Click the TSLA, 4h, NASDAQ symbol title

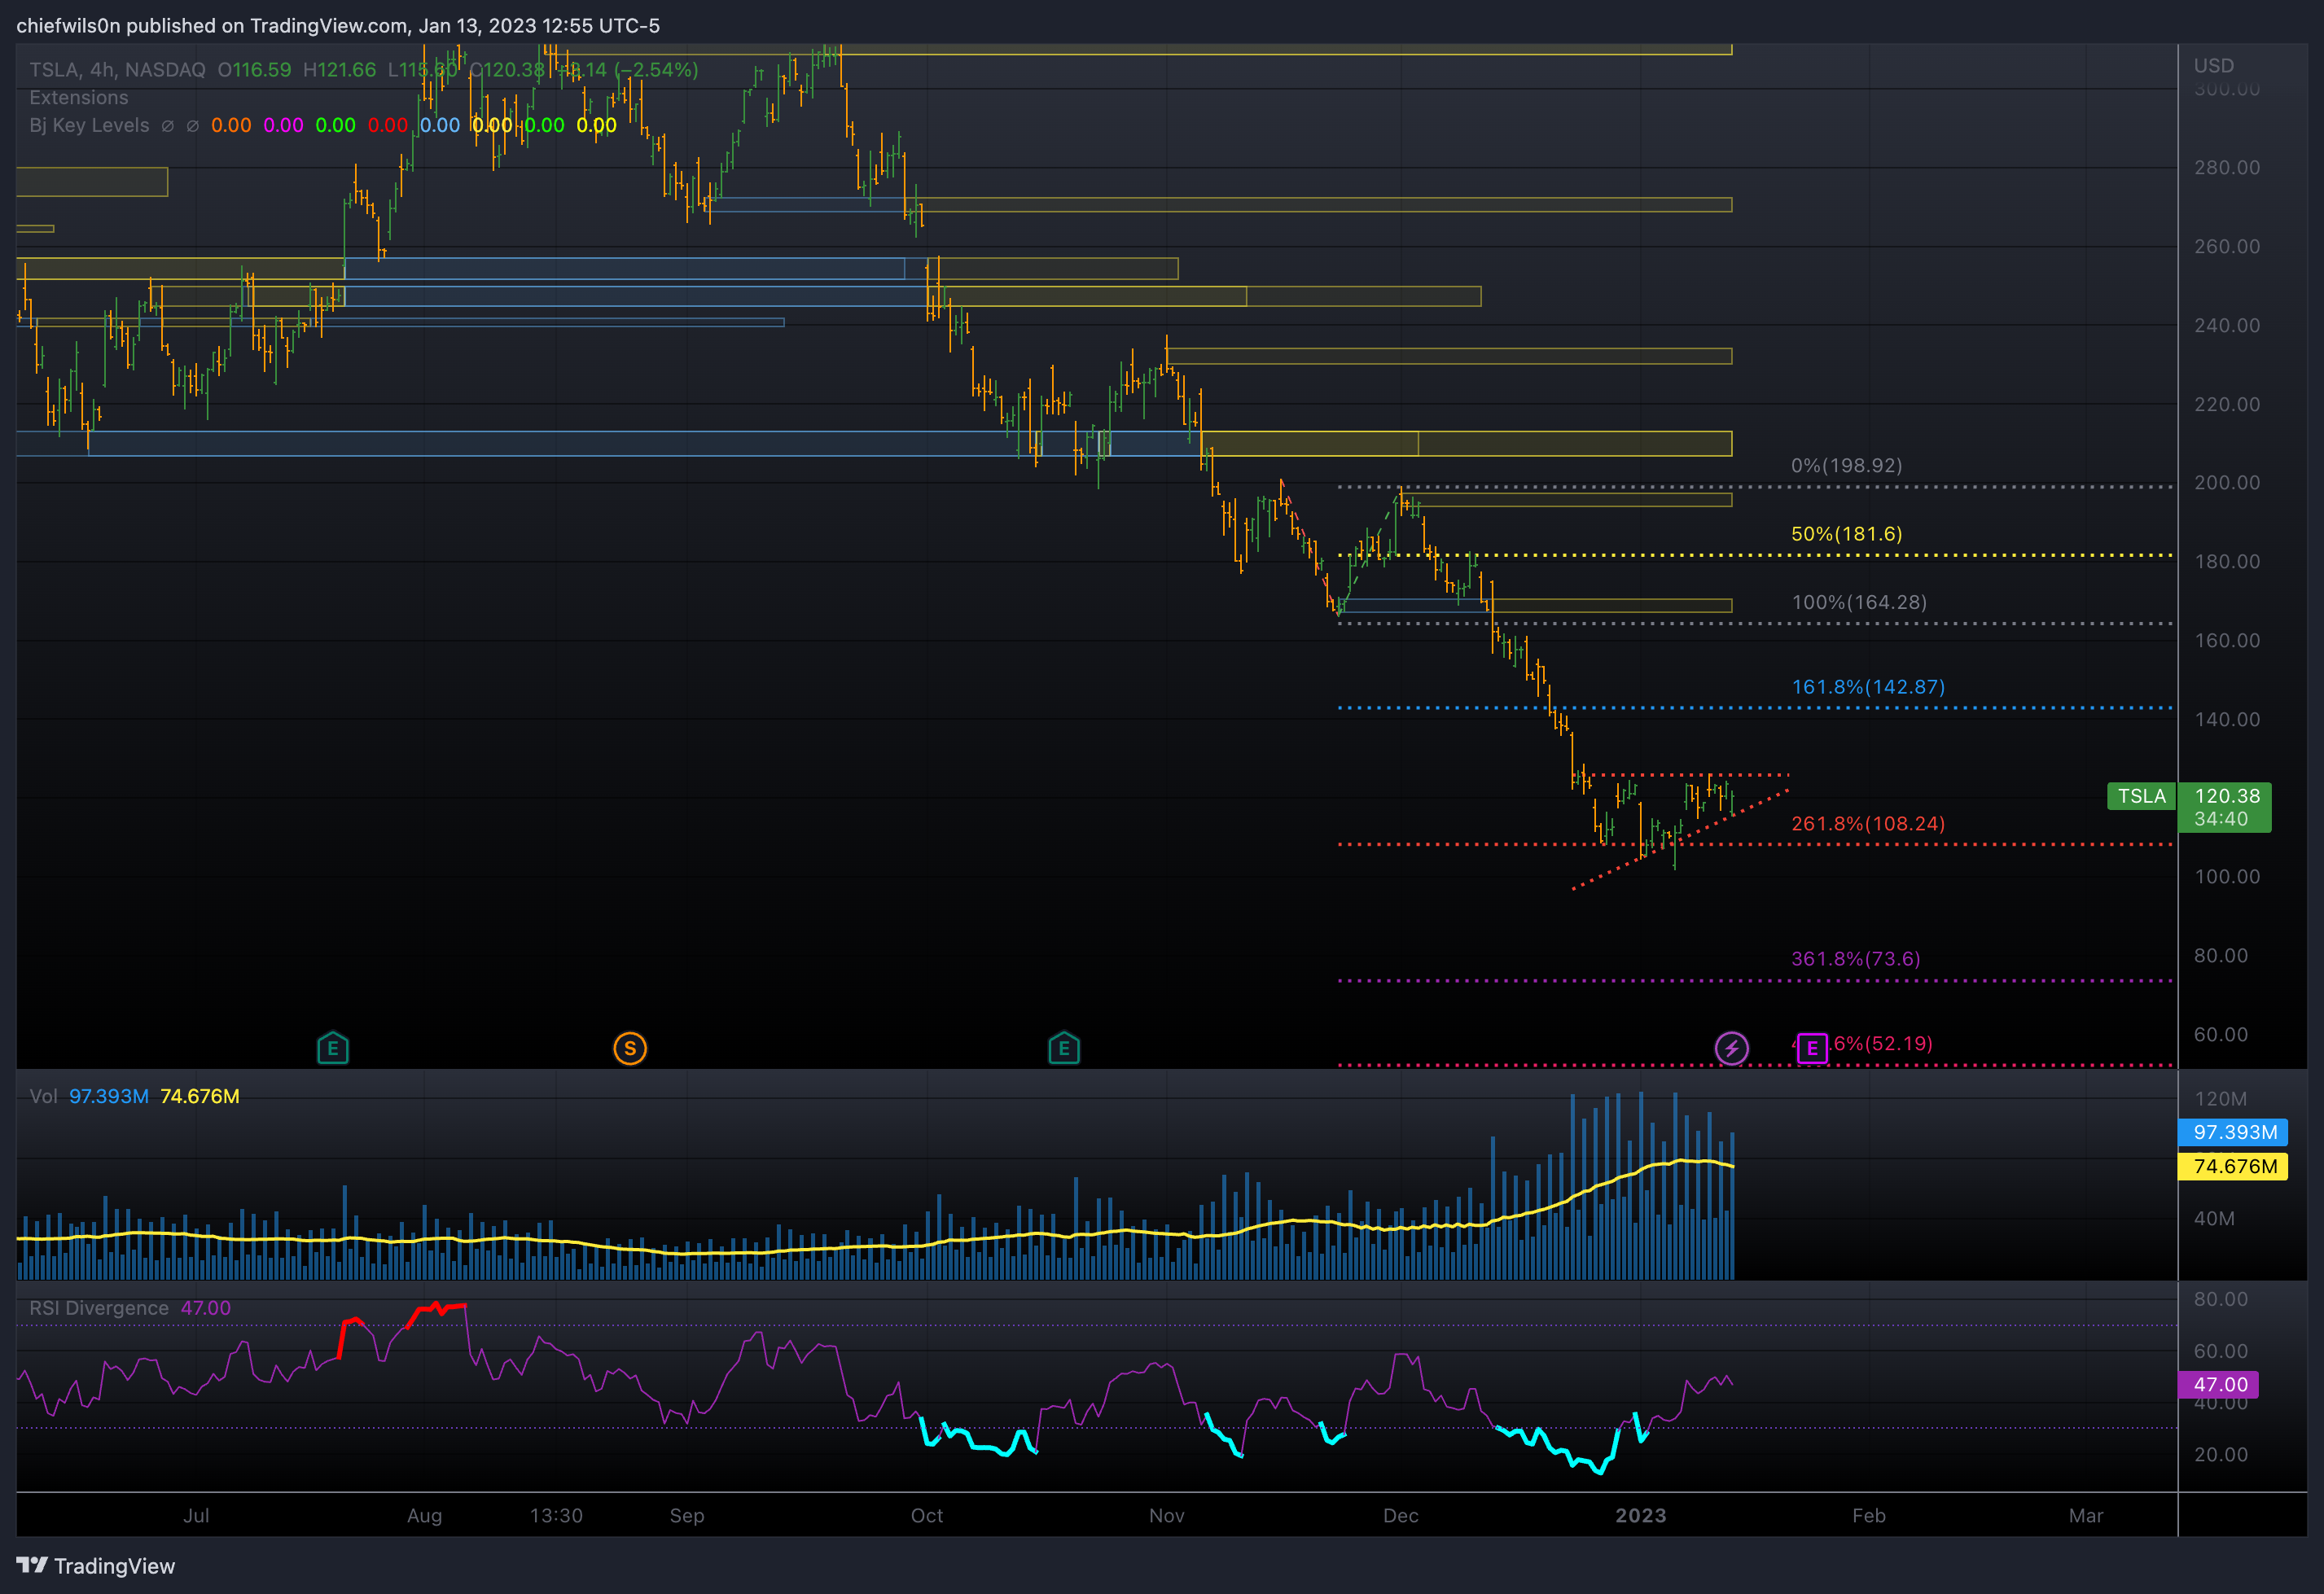[117, 70]
